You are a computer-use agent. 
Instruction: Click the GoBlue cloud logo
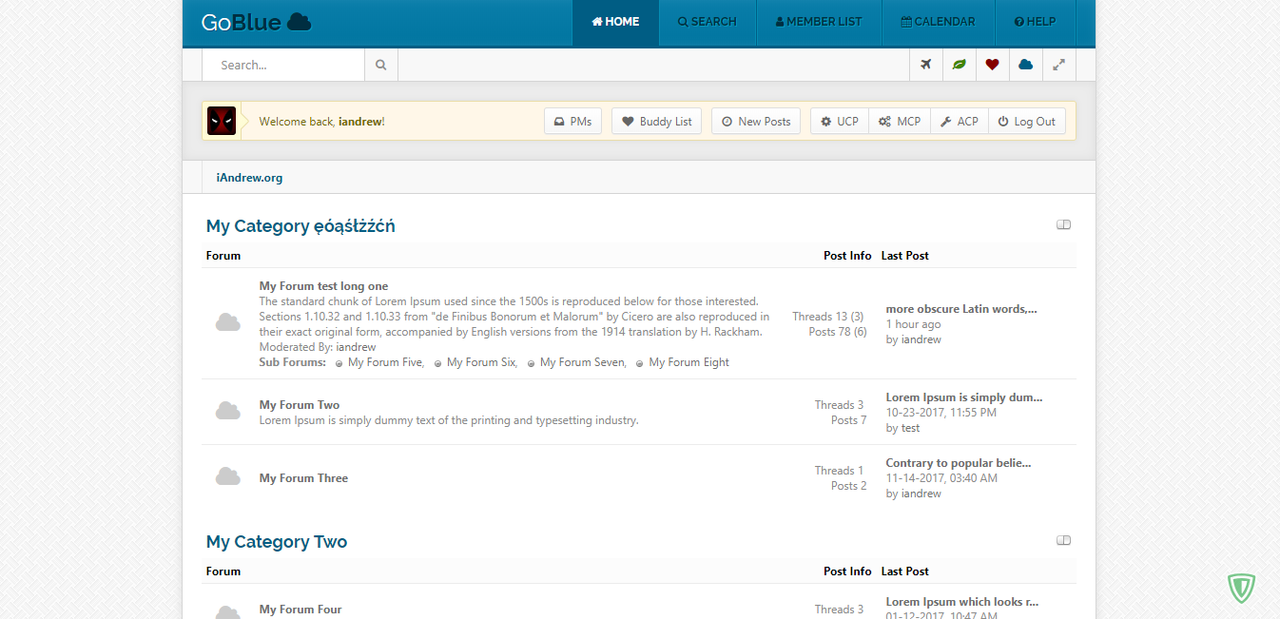coord(256,21)
